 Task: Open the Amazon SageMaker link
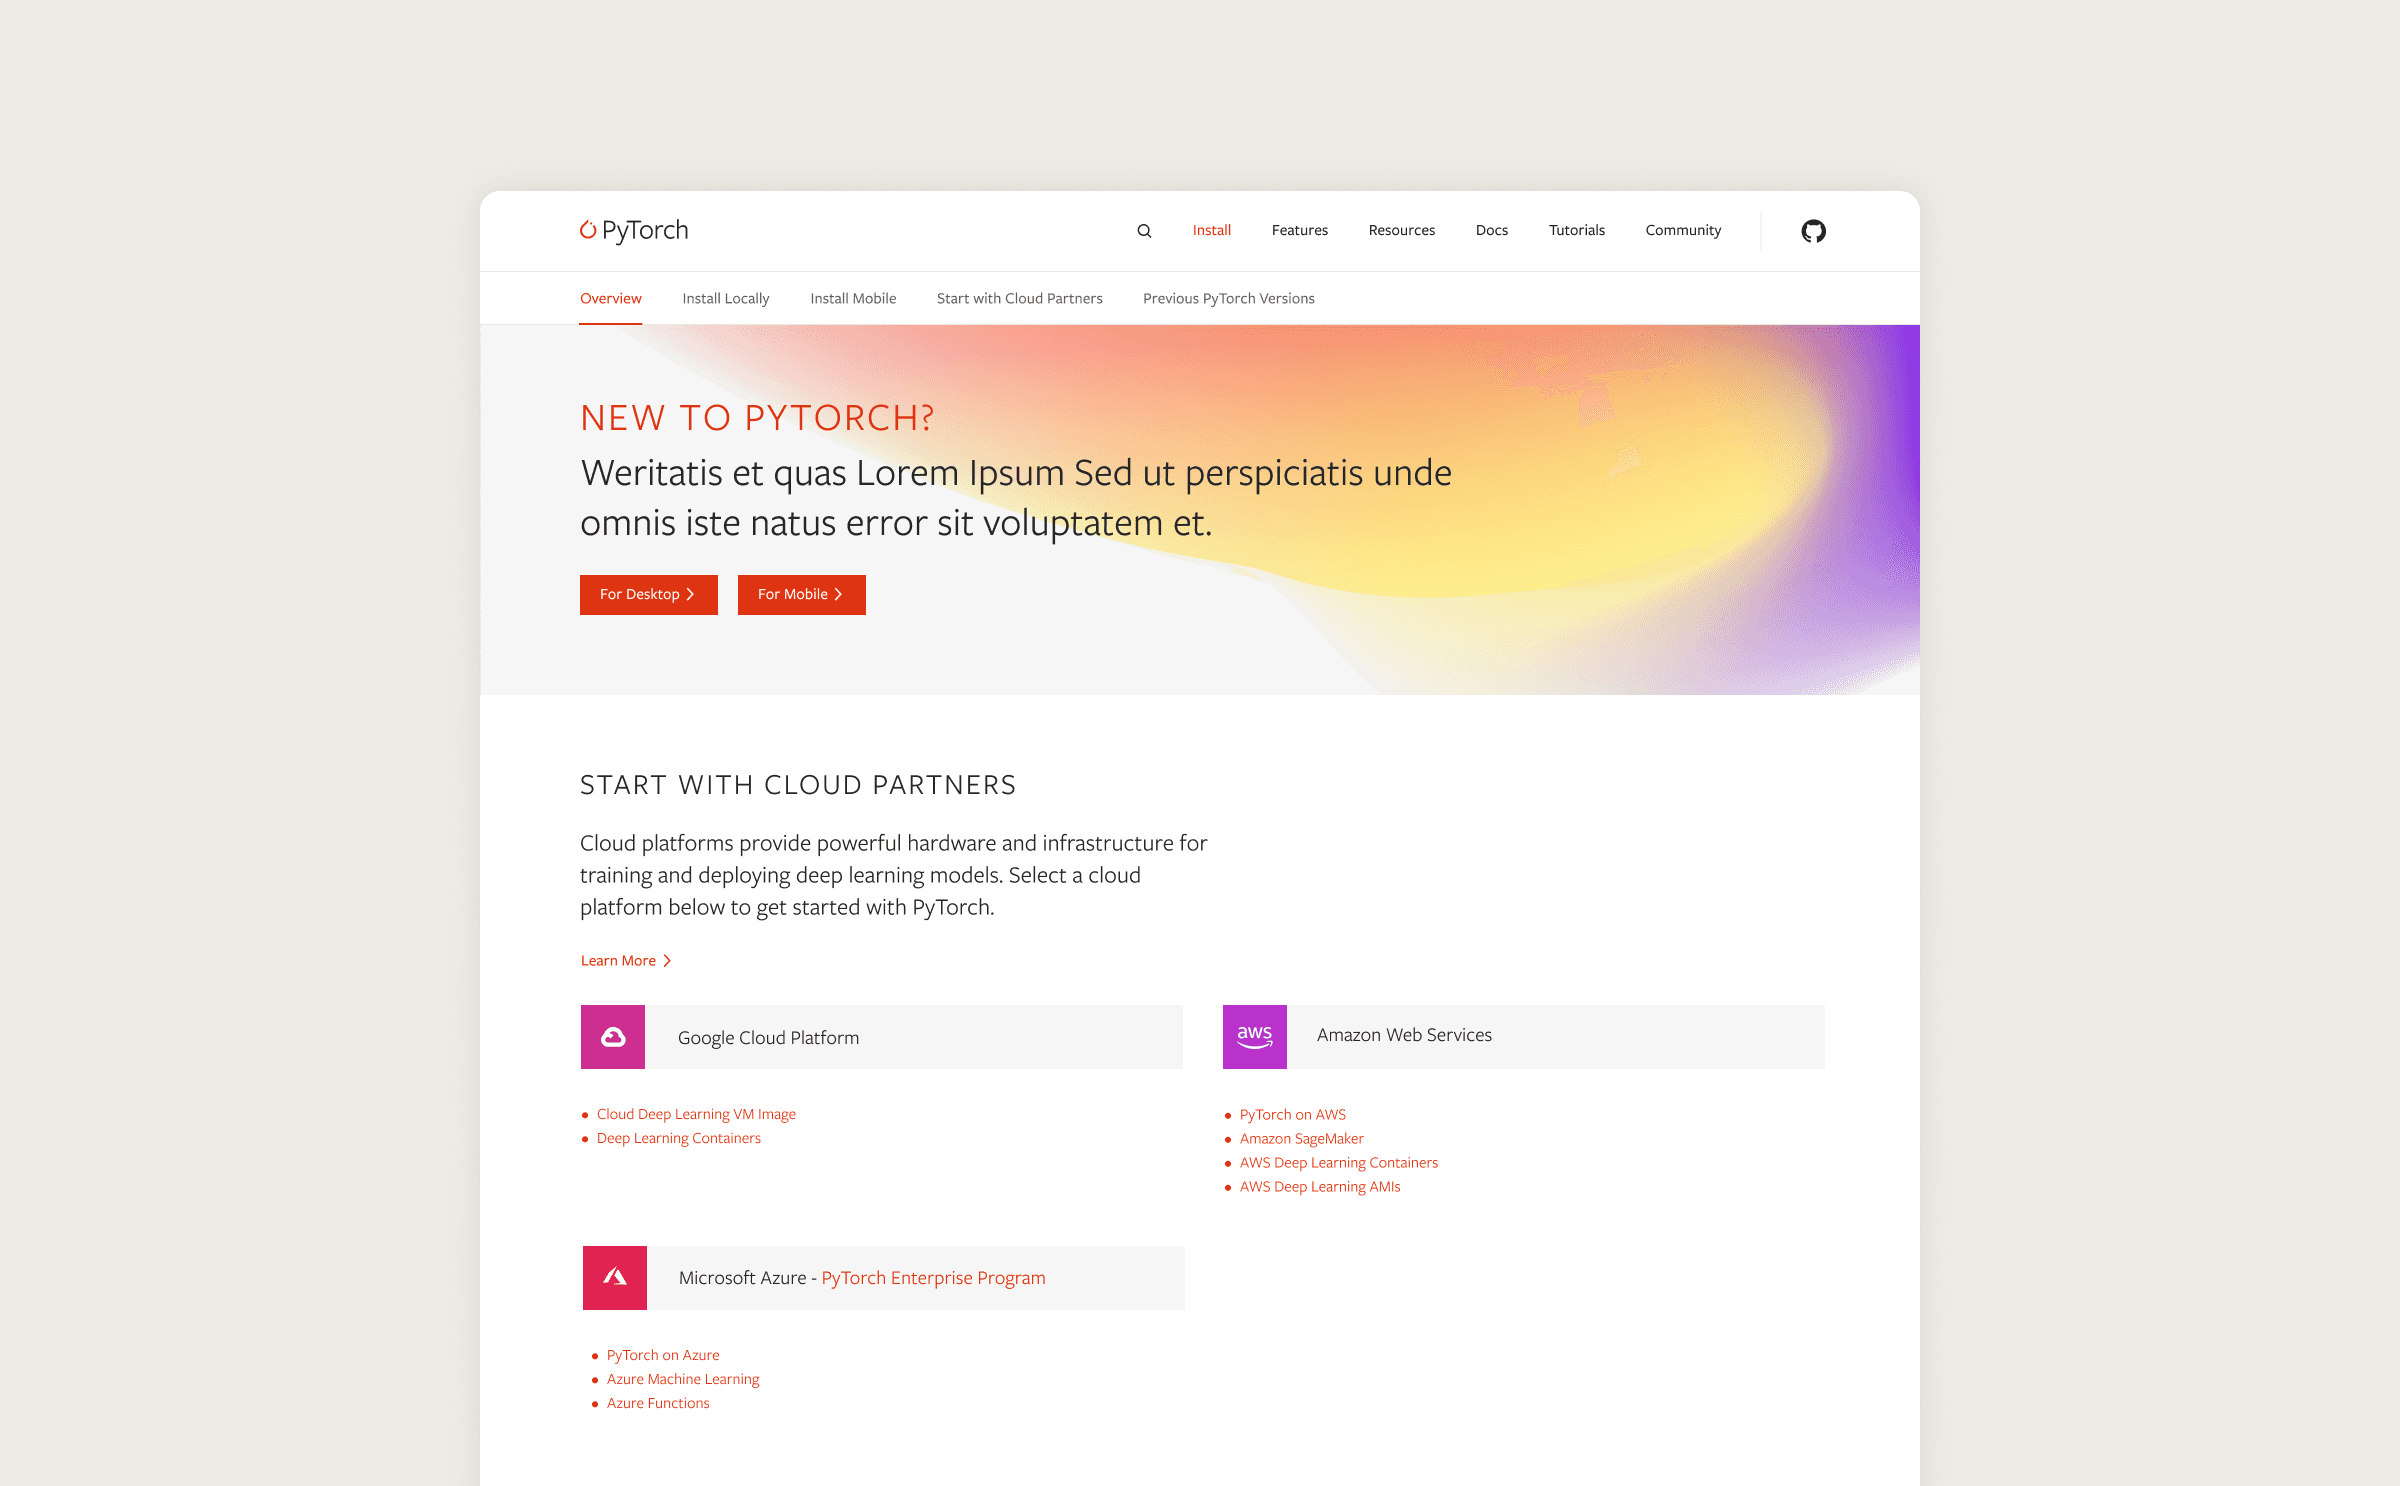pos(1301,1139)
